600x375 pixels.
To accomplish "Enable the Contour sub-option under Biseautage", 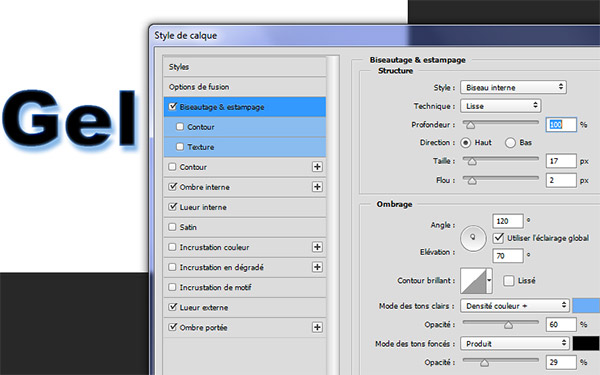I will pyautogui.click(x=180, y=127).
